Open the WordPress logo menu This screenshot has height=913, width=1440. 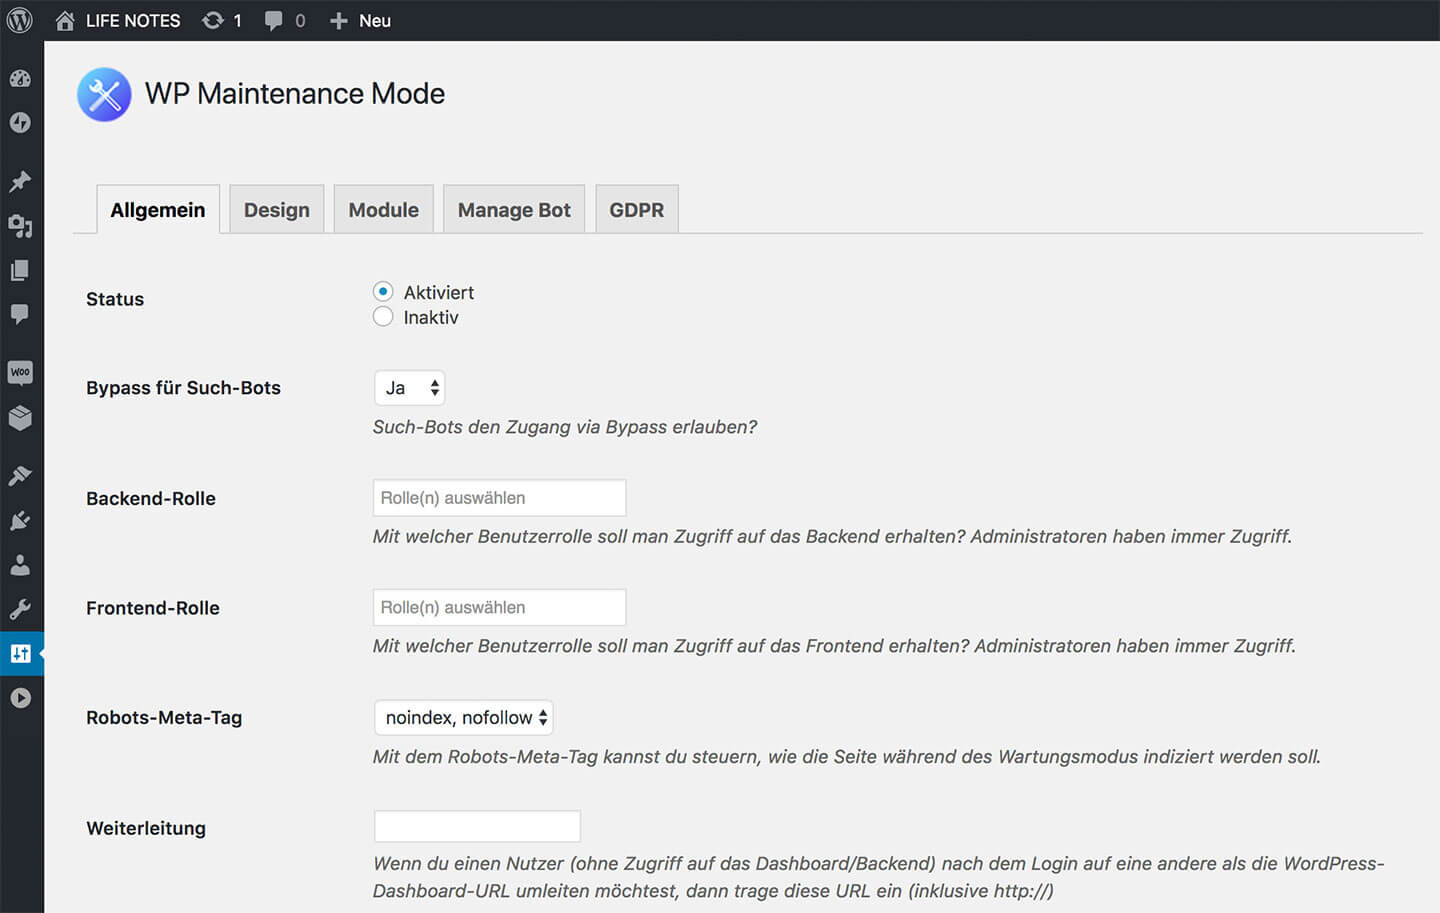click(20, 20)
